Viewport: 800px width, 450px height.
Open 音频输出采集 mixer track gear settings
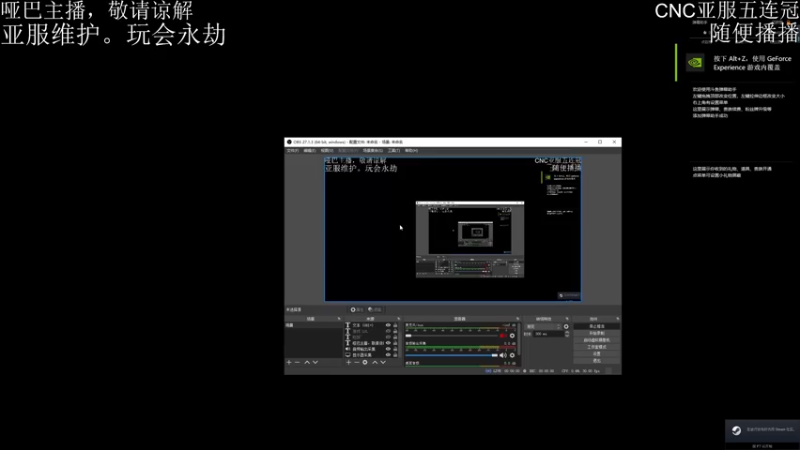512,355
